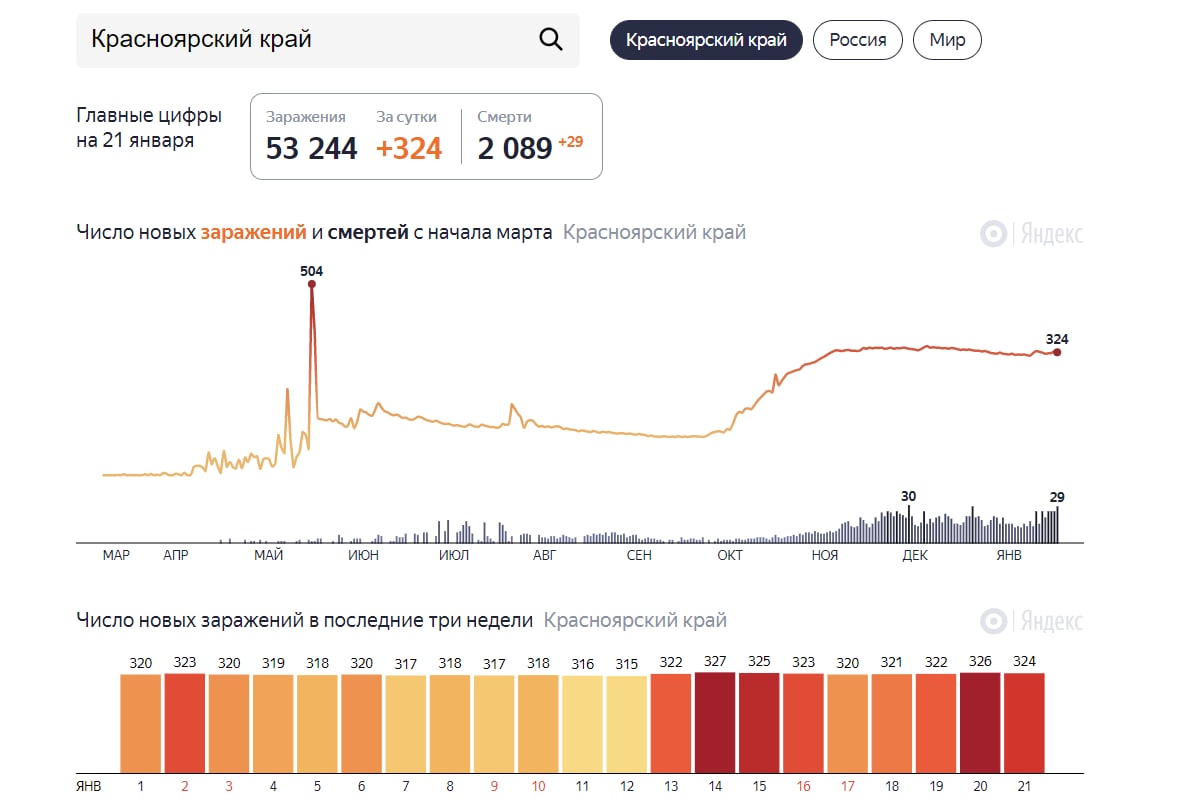
Task: Click the search magnifier icon
Action: [551, 39]
